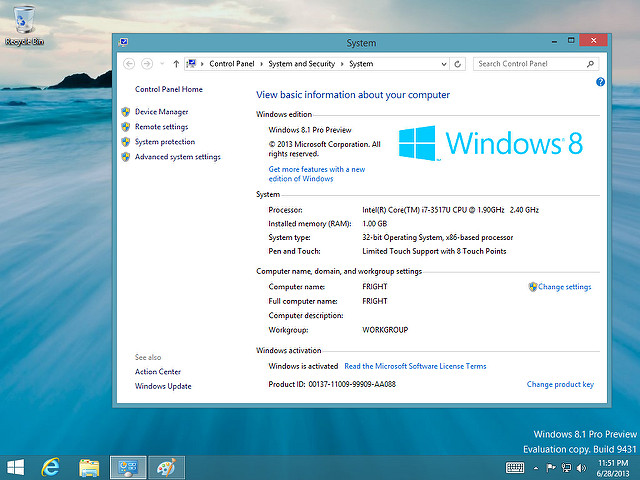Click the computer icon in address bar

(x=191, y=63)
